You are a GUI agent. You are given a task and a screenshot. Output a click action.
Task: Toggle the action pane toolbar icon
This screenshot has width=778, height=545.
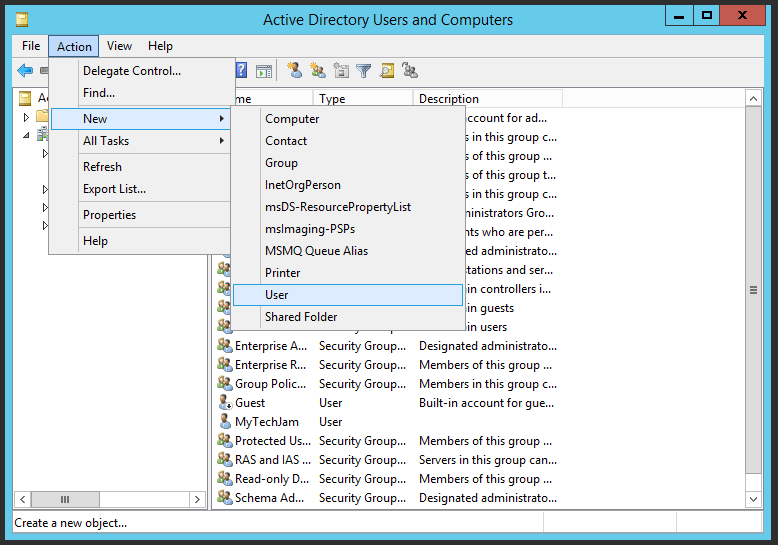point(264,71)
